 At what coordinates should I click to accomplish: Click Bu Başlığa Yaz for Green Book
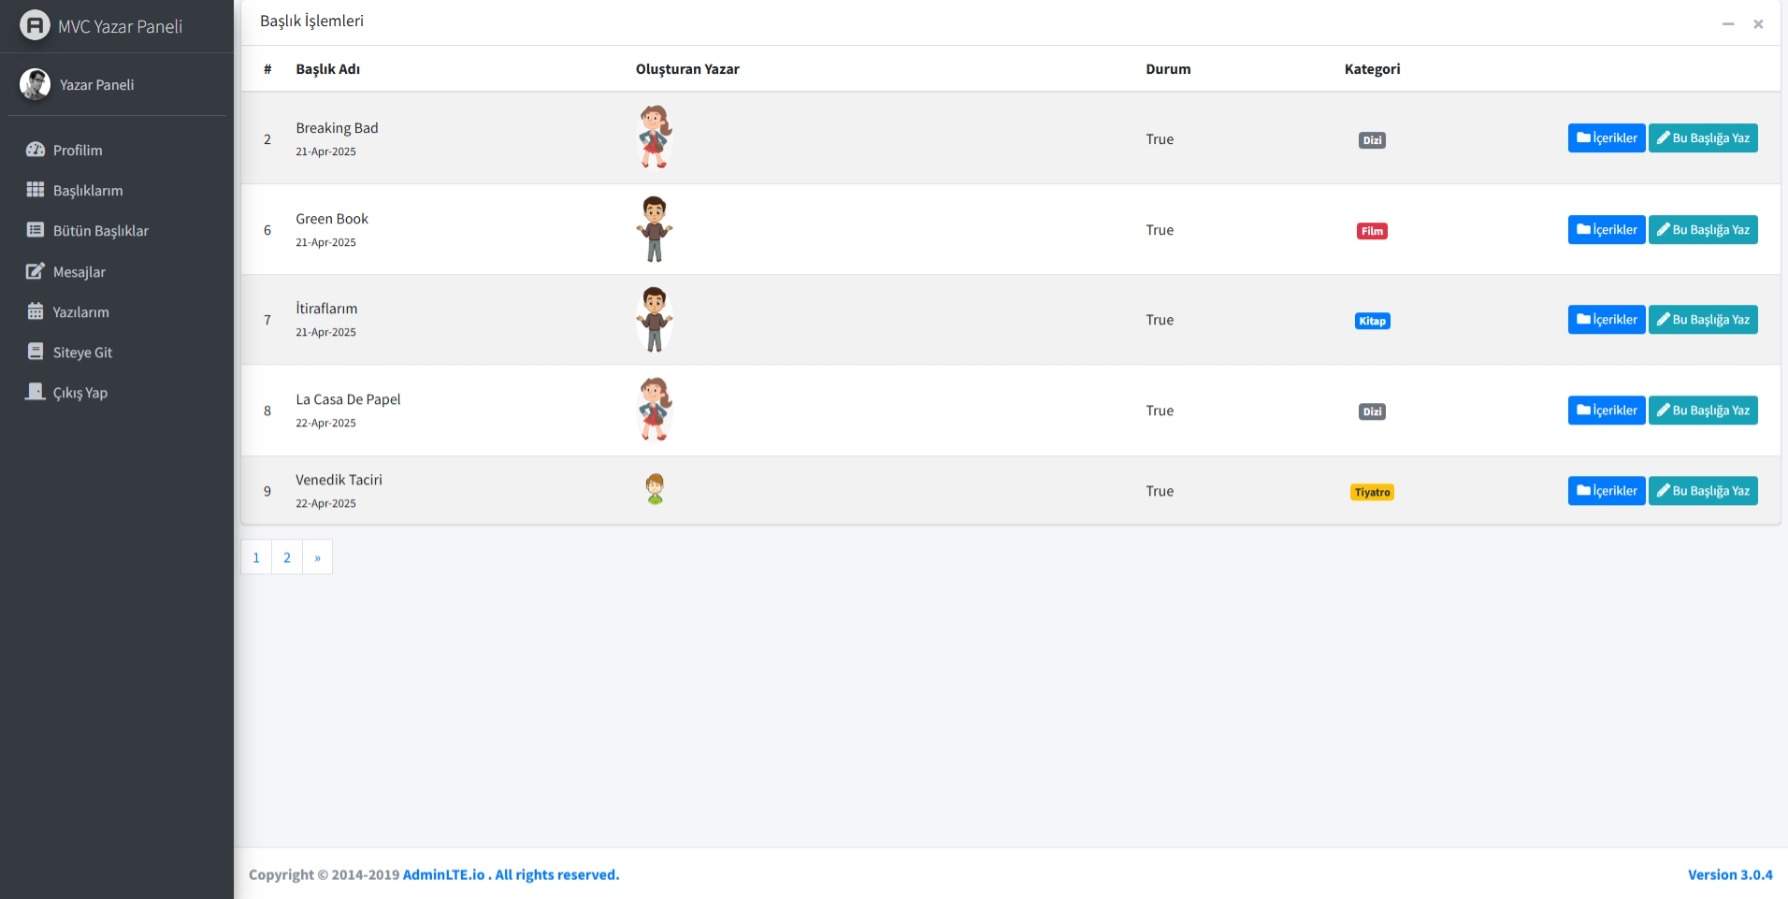pos(1702,230)
